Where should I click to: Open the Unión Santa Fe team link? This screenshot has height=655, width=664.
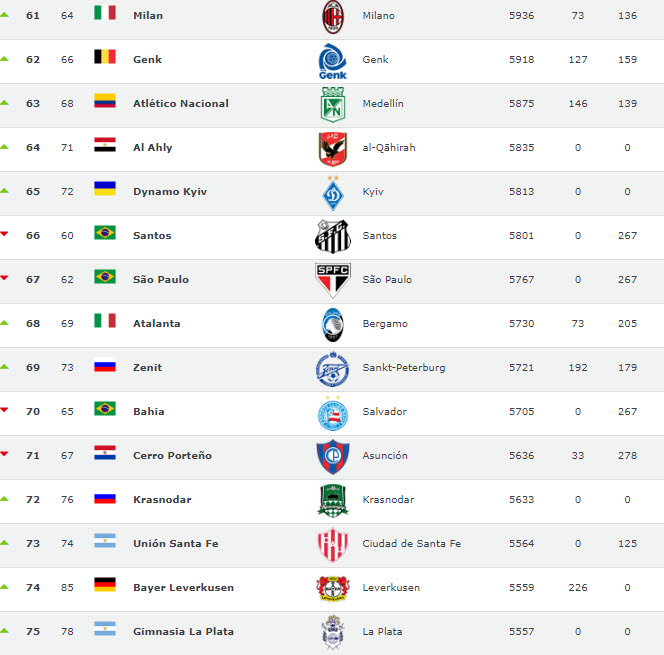(x=175, y=544)
